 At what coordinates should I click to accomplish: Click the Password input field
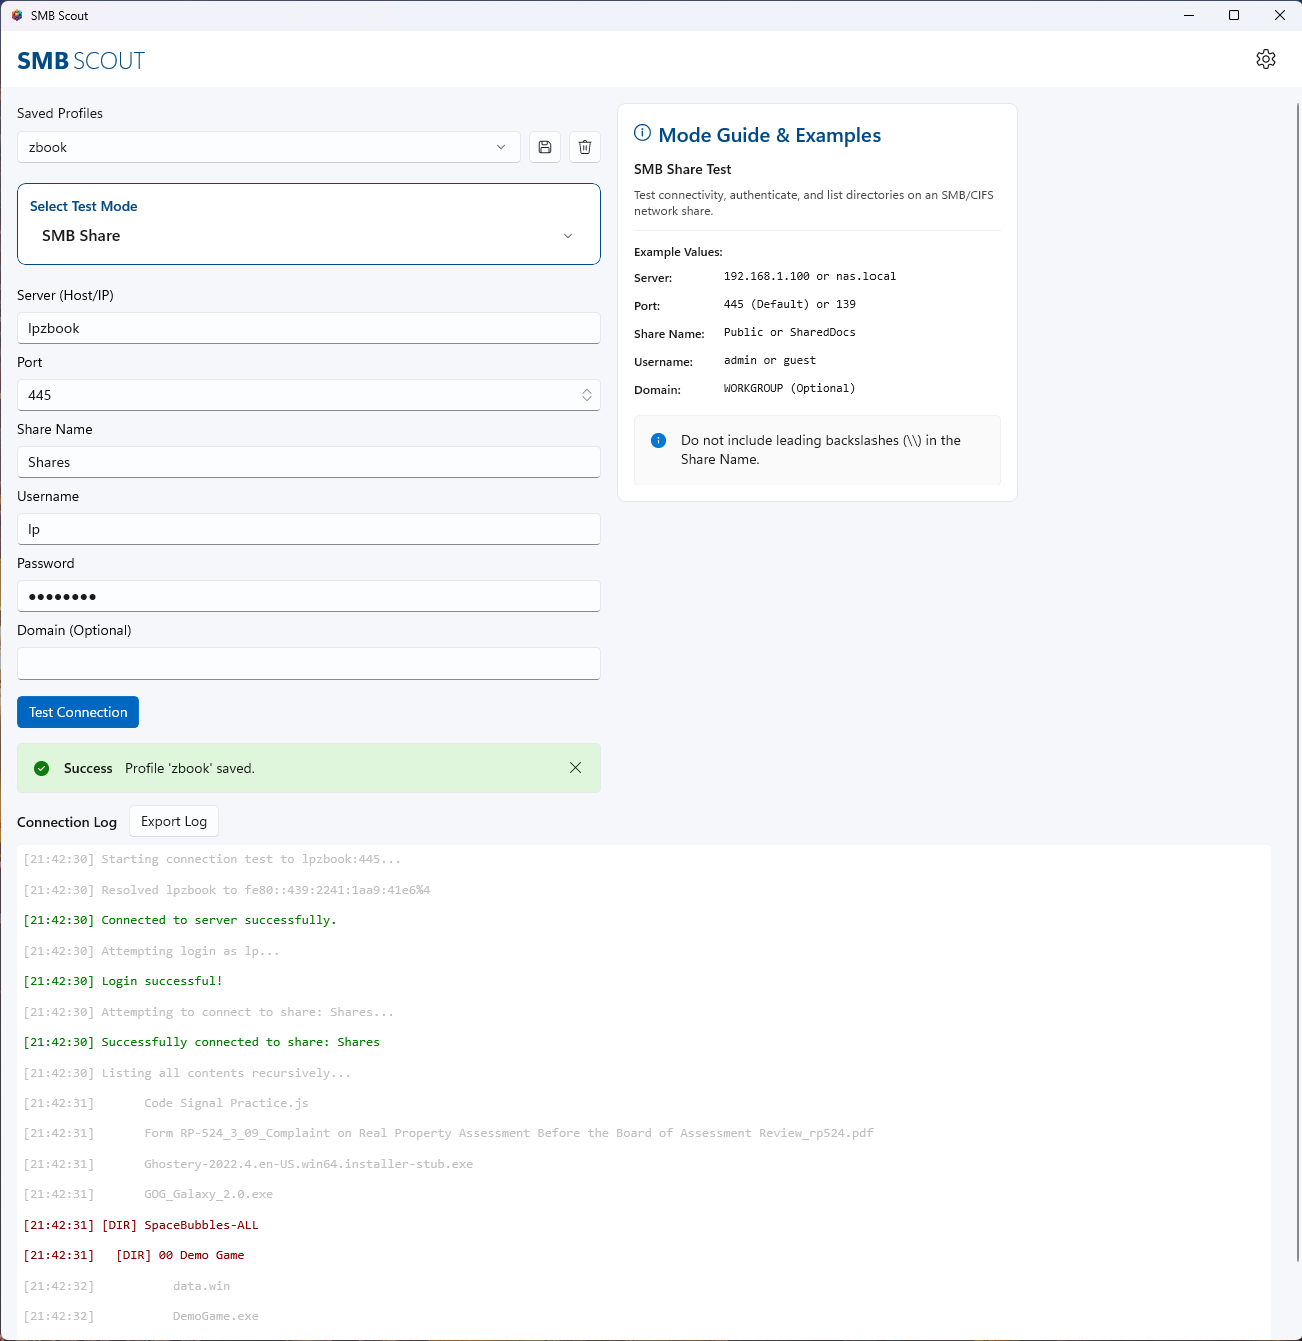[309, 596]
